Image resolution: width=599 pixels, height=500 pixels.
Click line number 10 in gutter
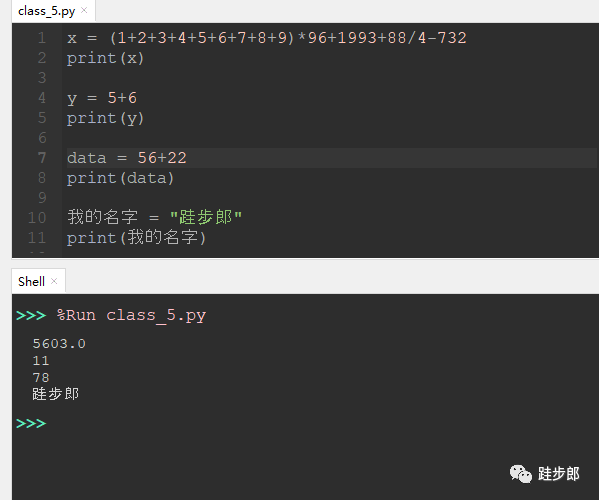(x=37, y=218)
